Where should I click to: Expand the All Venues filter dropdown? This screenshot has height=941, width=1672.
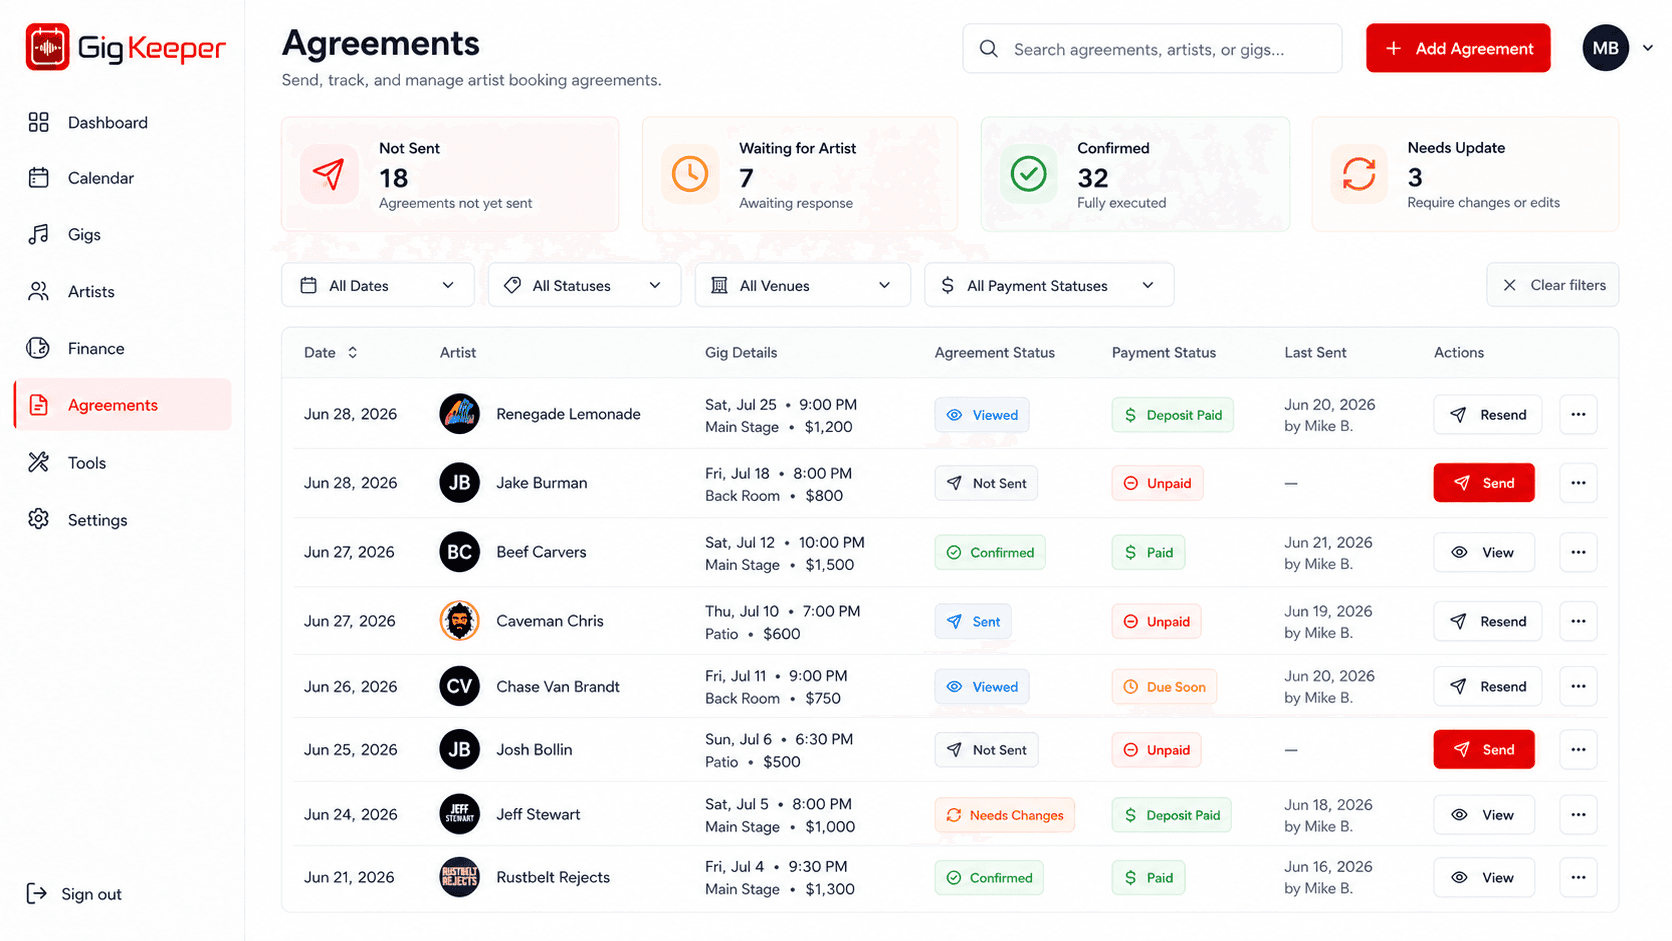coord(802,285)
